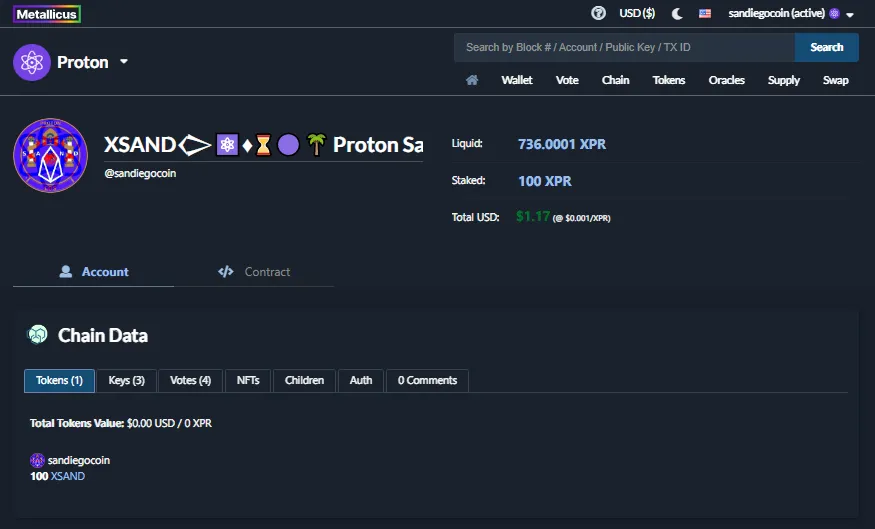This screenshot has height=529, width=875.
Task: Click the Chain Data section icon
Action: tap(37, 335)
